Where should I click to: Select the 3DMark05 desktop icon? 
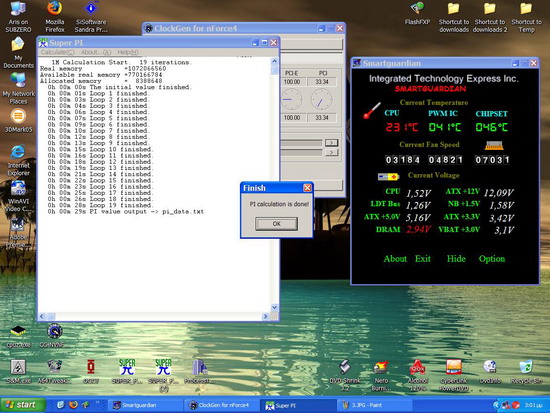(18, 120)
